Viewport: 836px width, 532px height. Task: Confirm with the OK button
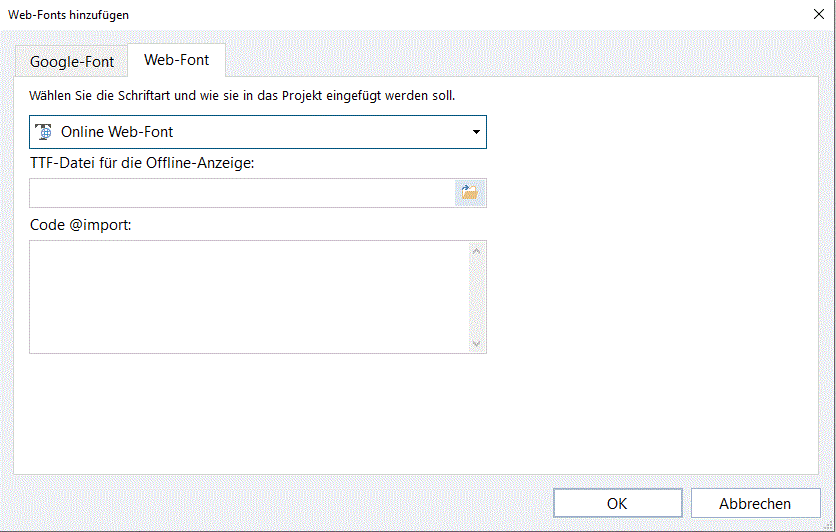coord(617,503)
